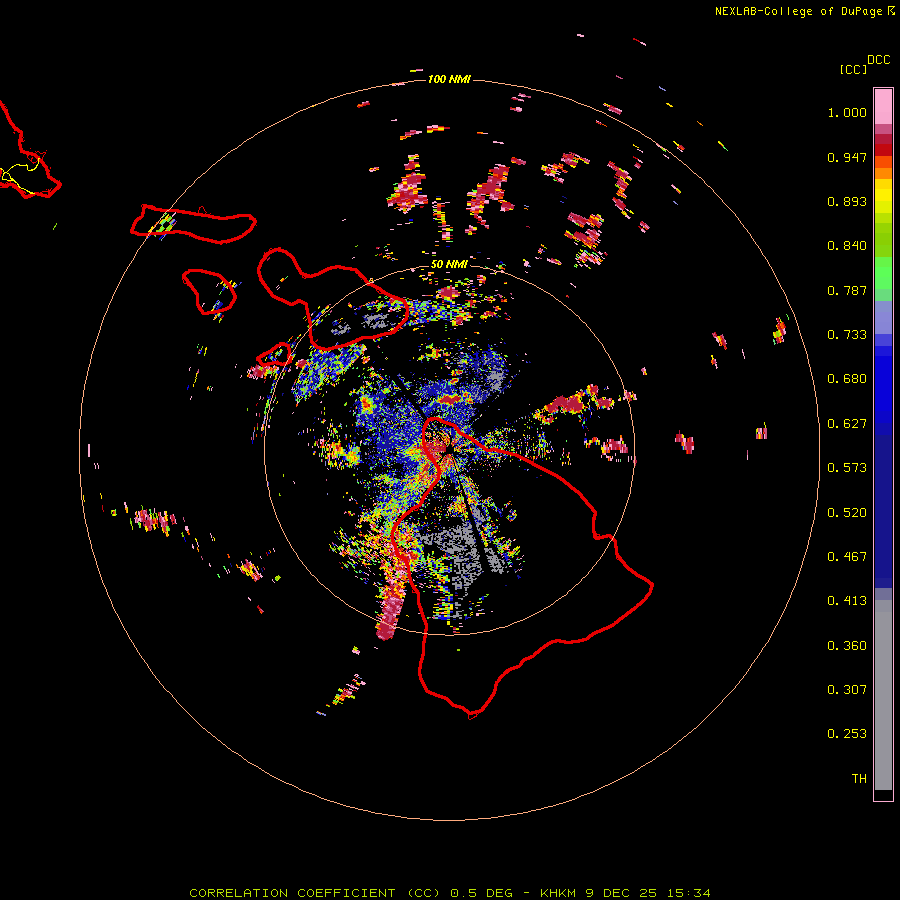This screenshot has height=900, width=900.
Task: Click the 0.787 color scale value
Action: click(847, 290)
